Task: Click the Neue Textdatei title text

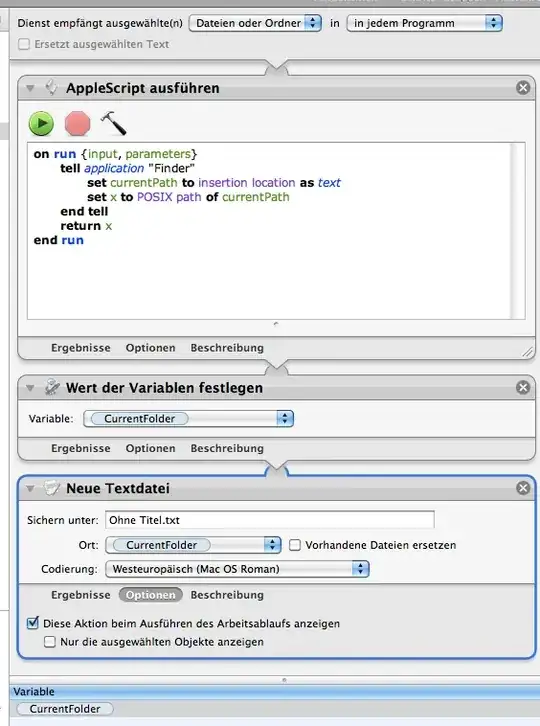Action: click(118, 488)
